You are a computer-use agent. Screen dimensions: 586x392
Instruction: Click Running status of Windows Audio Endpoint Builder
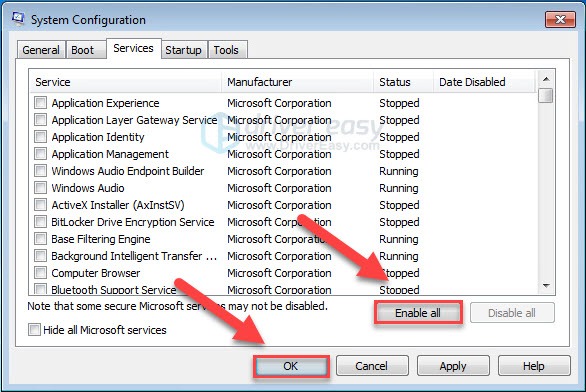[399, 171]
